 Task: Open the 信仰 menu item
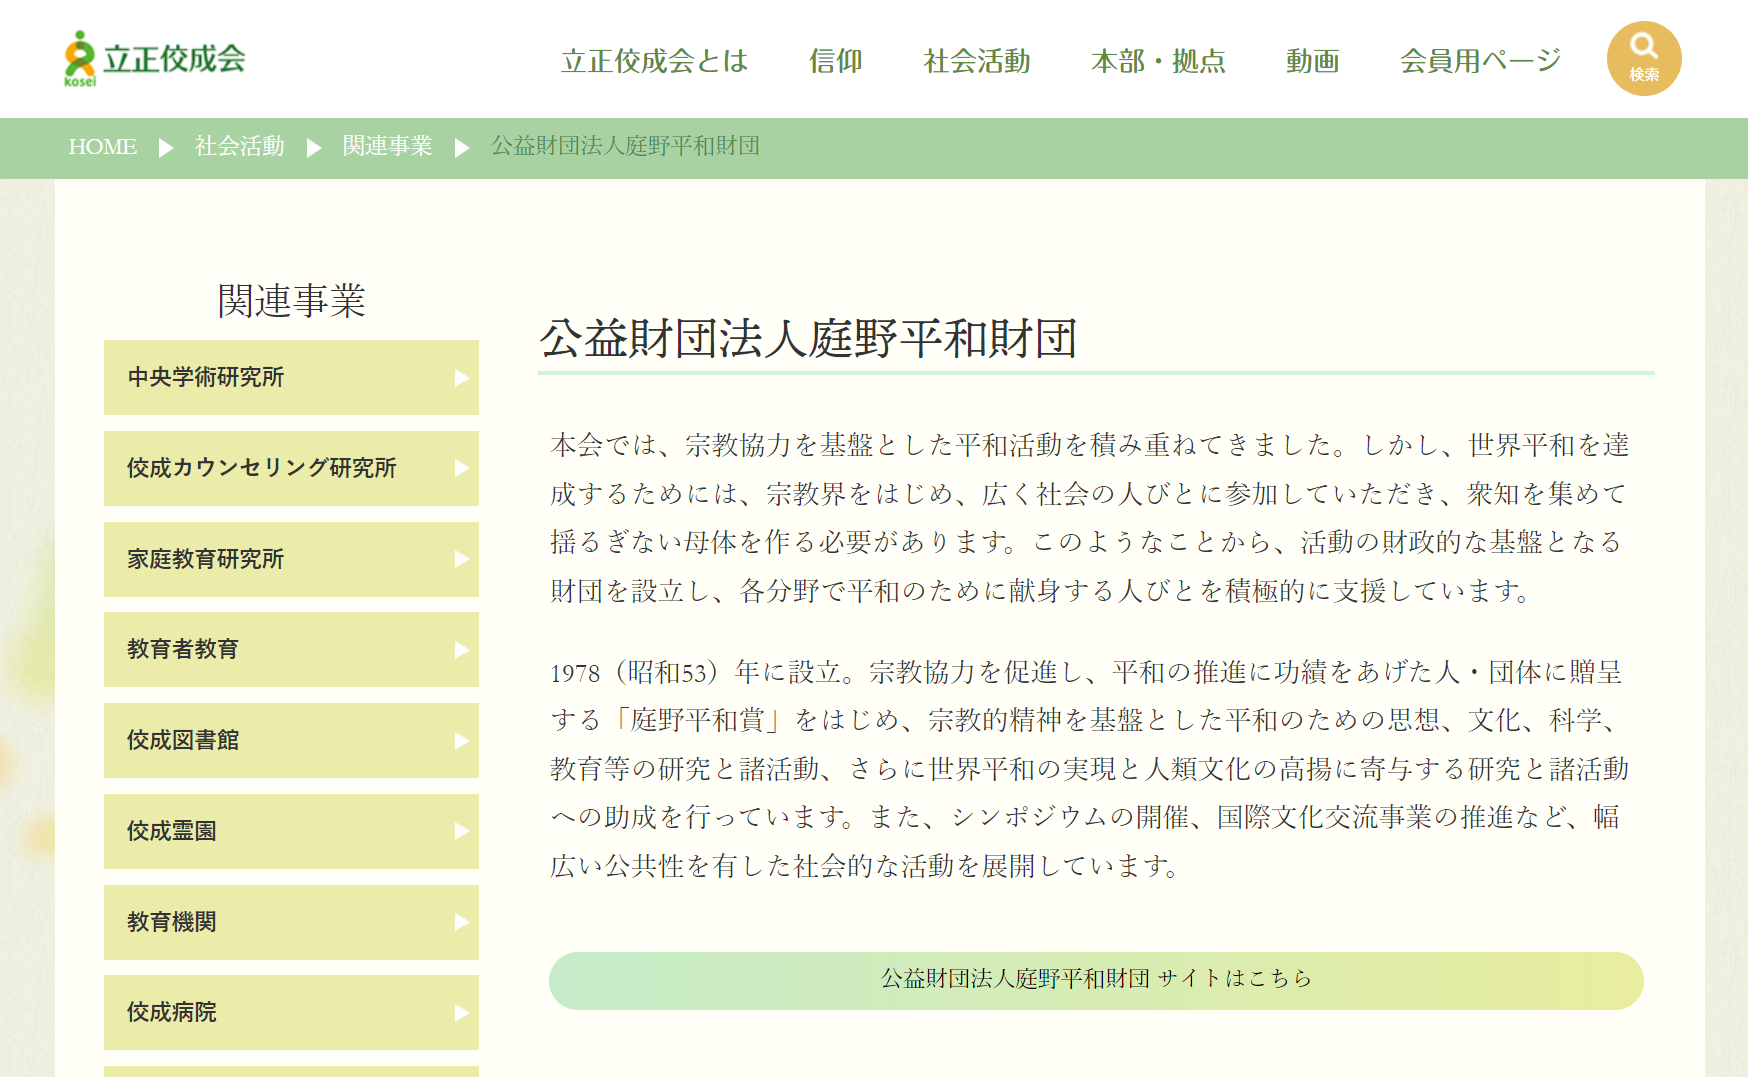click(836, 61)
